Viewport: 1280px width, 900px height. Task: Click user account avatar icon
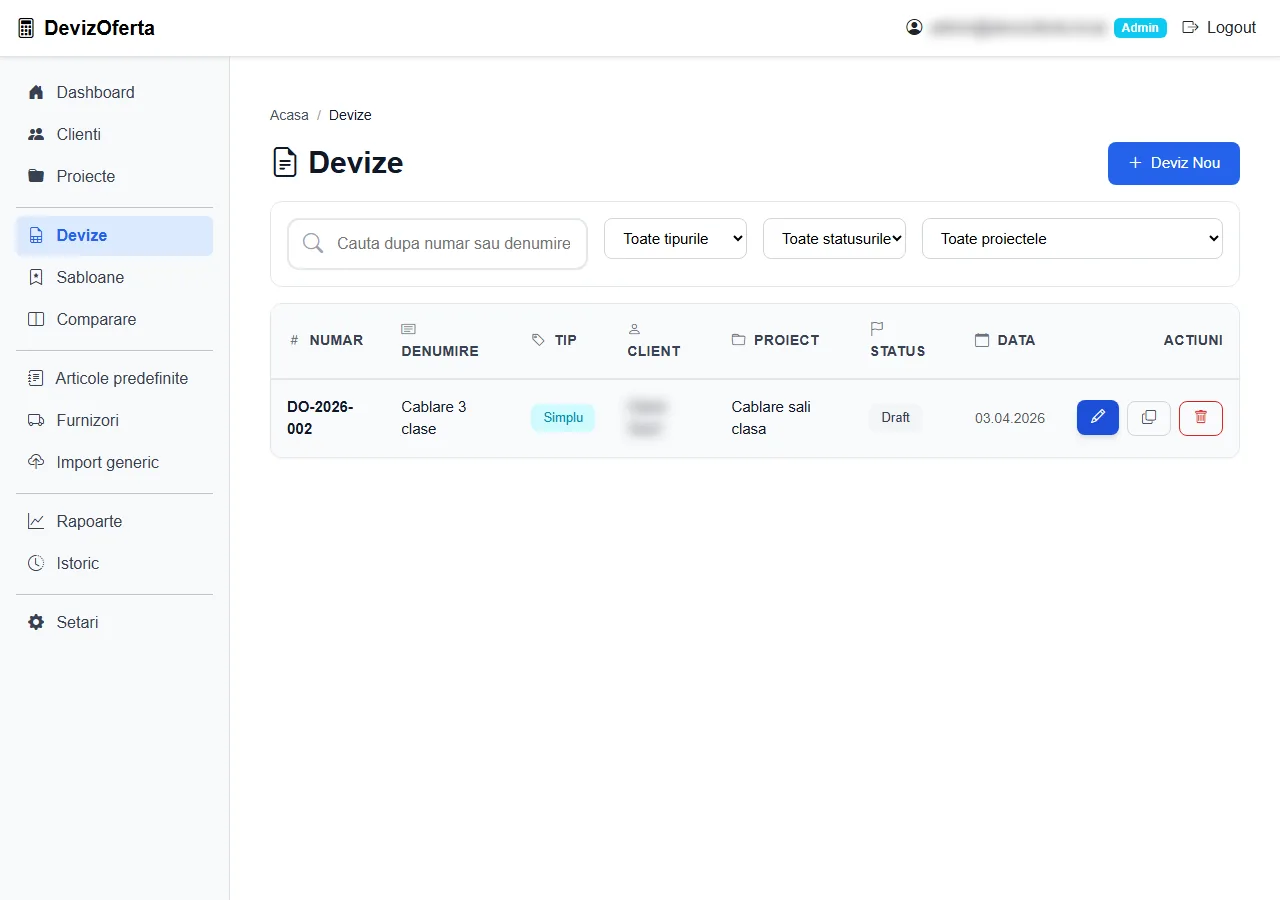tap(914, 28)
